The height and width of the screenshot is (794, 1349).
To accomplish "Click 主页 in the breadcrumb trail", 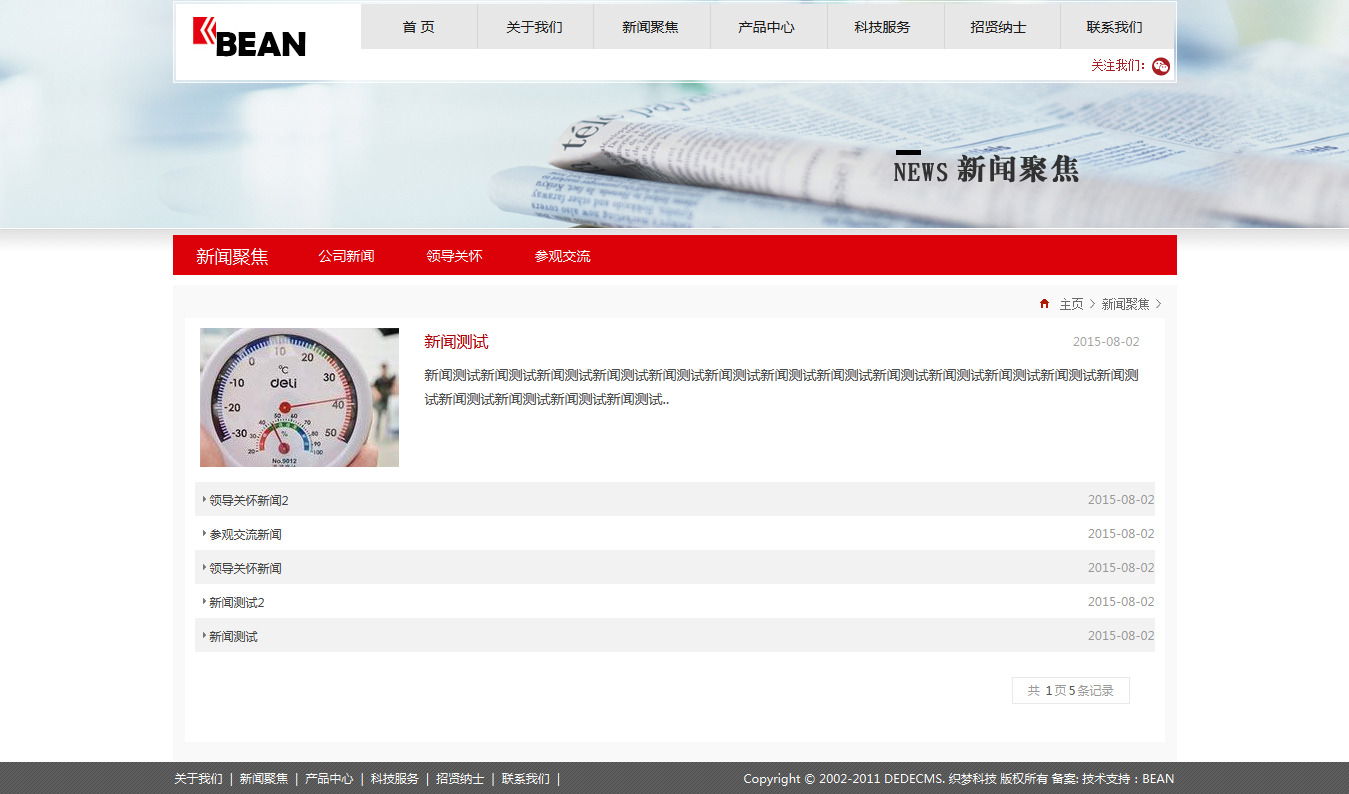I will tap(1071, 304).
